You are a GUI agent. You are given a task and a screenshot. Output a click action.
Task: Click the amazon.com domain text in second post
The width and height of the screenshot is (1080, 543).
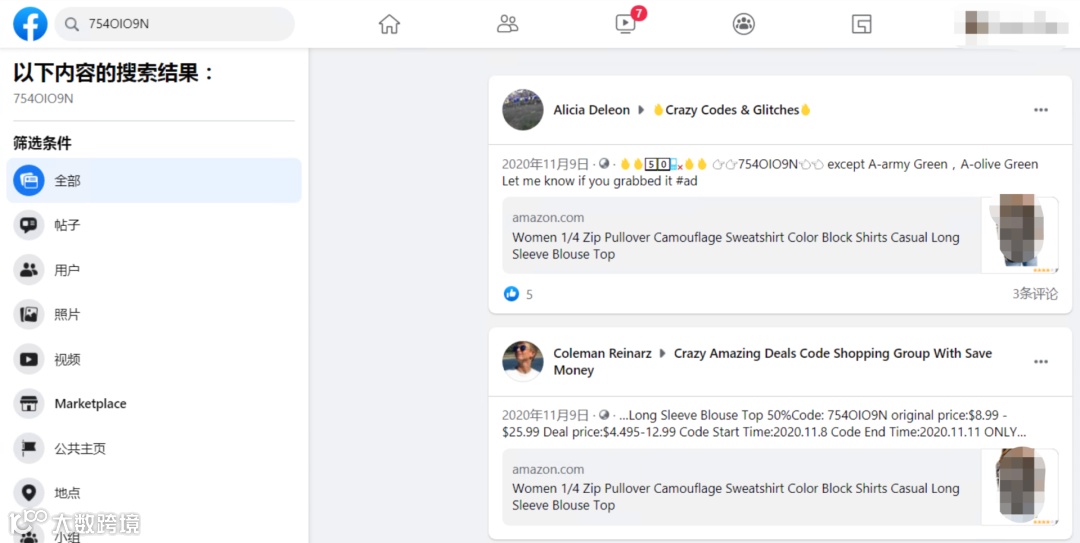point(548,470)
